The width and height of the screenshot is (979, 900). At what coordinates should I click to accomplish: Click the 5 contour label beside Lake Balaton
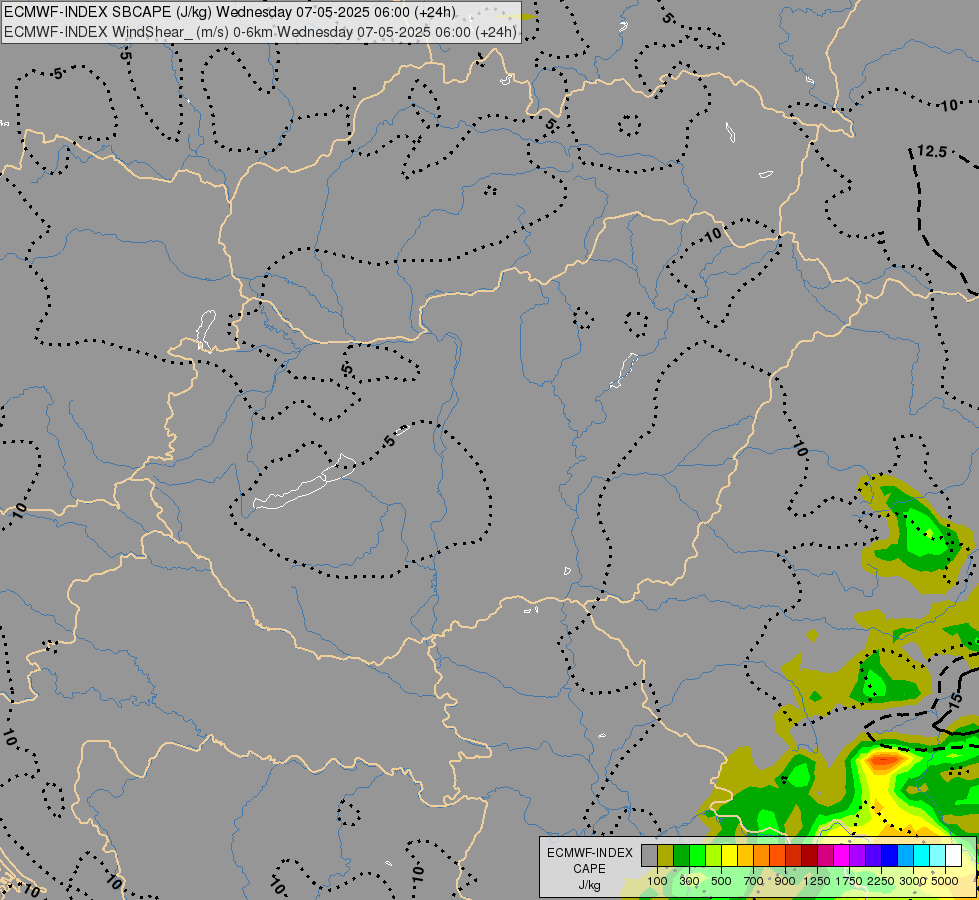tap(390, 442)
